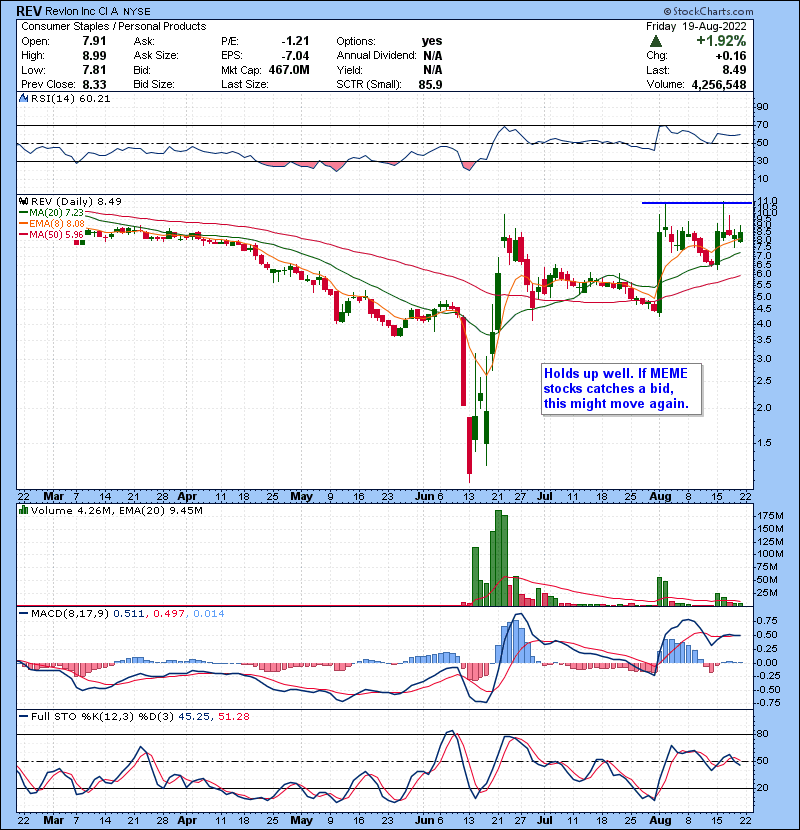Click the -0.75 level on the MACD axis
The width and height of the screenshot is (800, 830).
766,703
